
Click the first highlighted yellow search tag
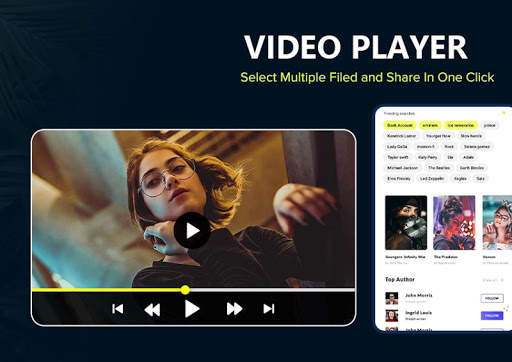400,125
